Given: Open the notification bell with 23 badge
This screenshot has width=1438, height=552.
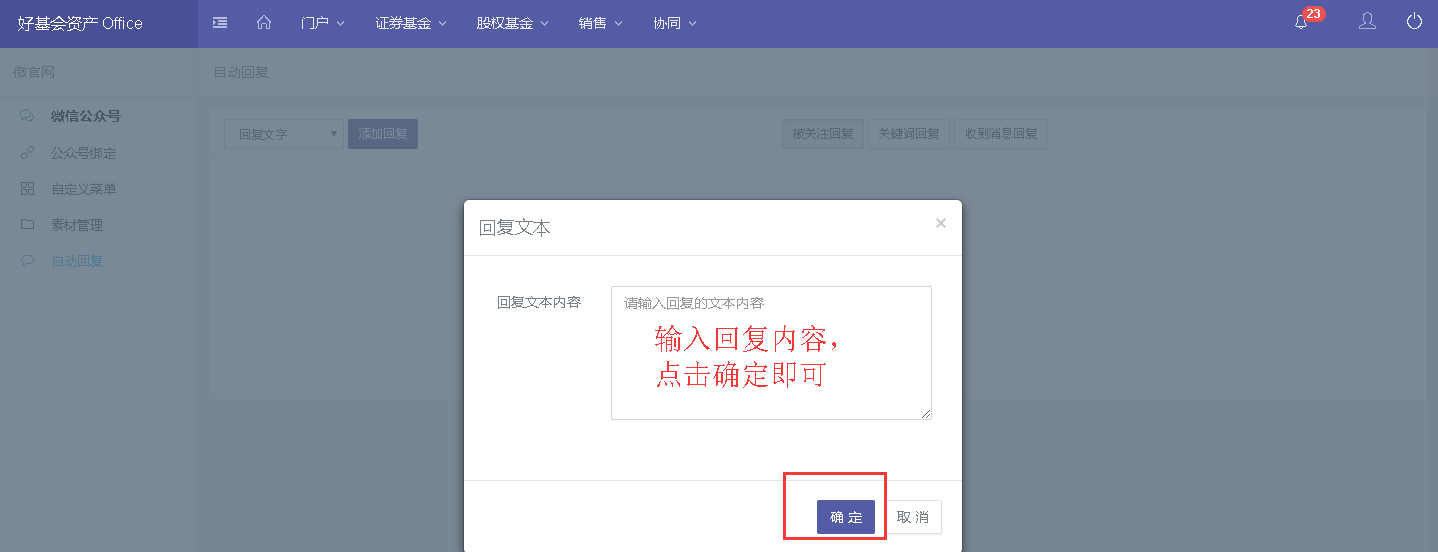Looking at the screenshot, I should [x=1302, y=22].
